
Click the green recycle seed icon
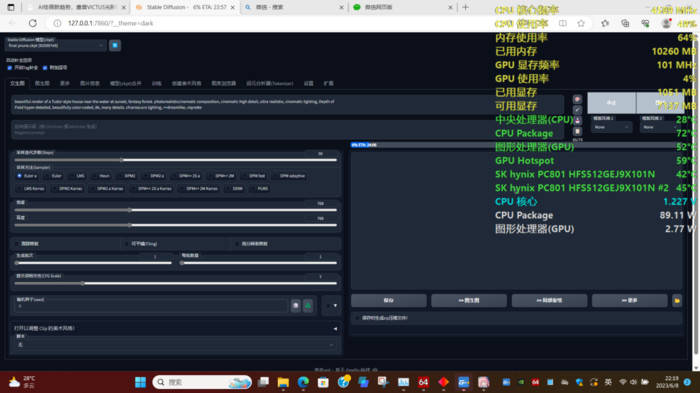pos(308,305)
